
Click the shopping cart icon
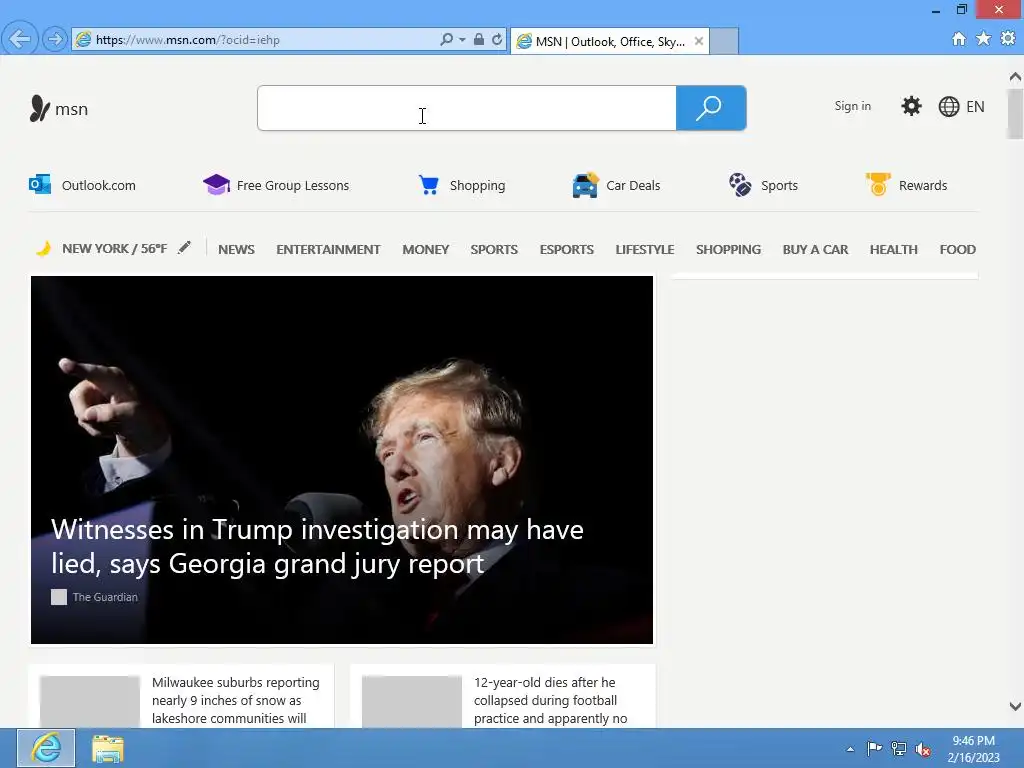click(429, 185)
